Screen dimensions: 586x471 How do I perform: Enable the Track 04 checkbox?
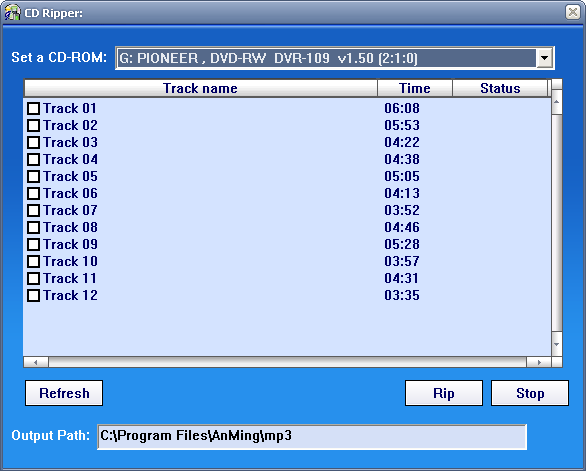point(34,160)
